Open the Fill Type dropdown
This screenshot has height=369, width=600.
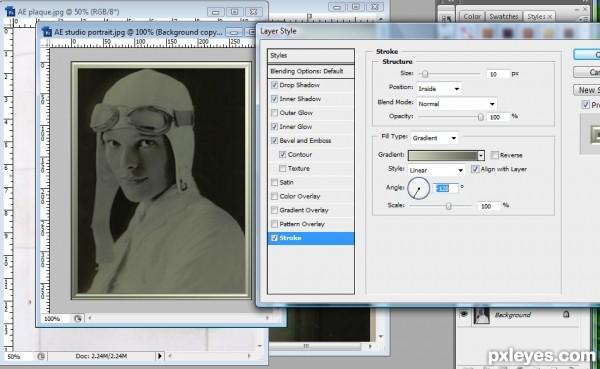[434, 138]
